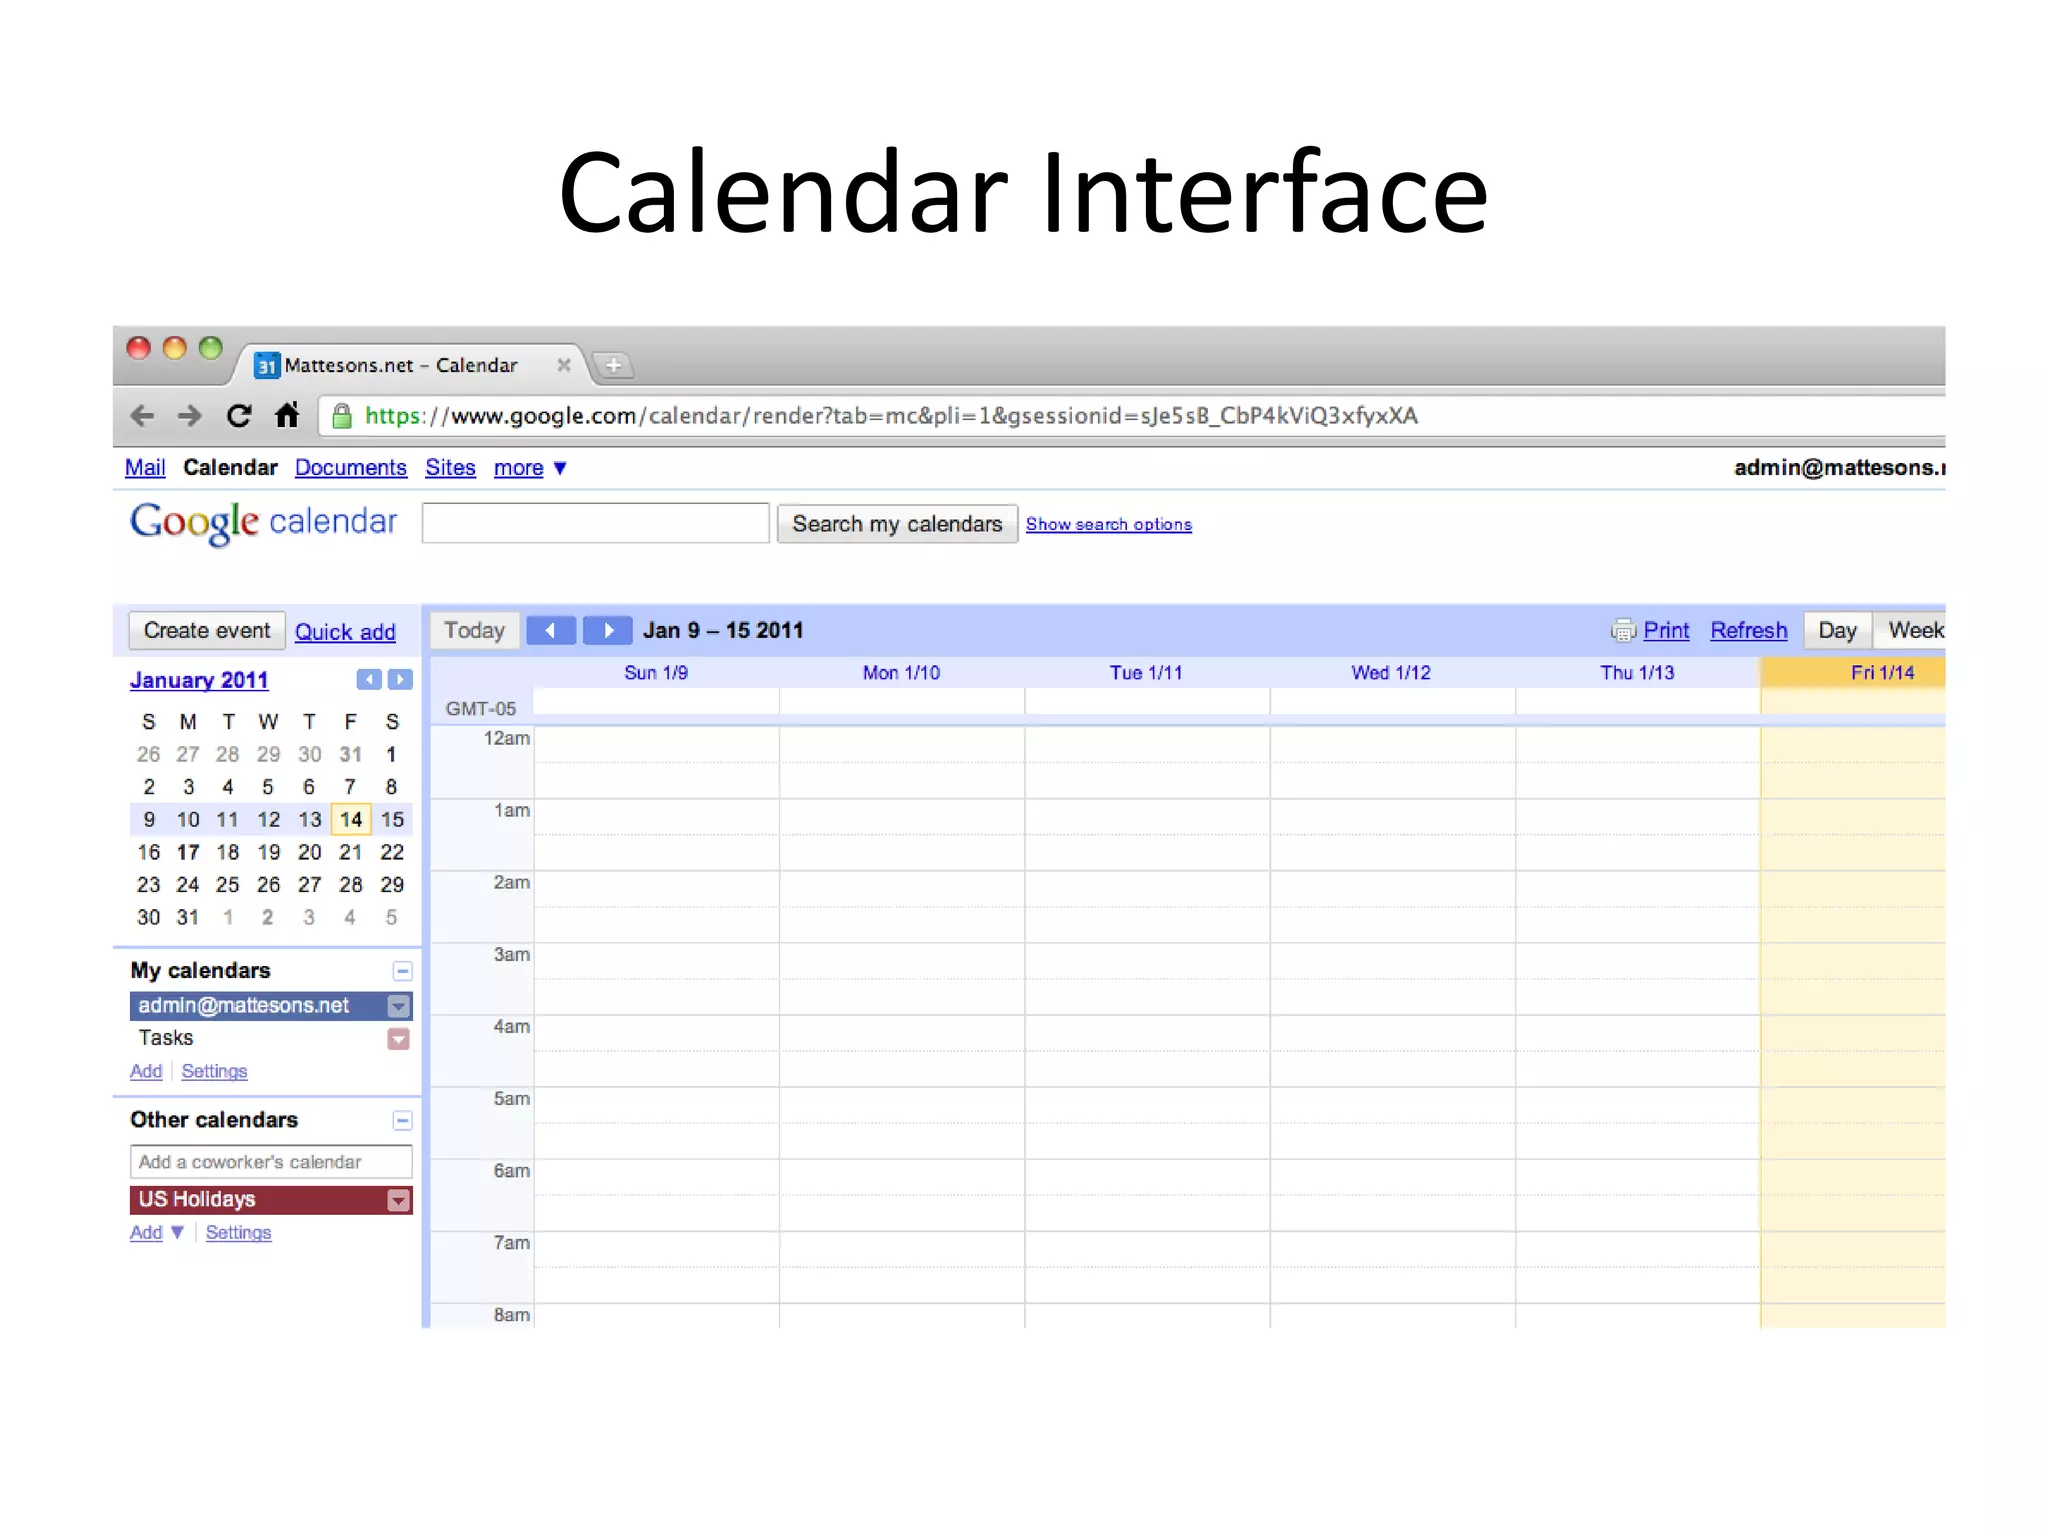Click the Google calendar logo
This screenshot has height=1536, width=2048.
(264, 522)
